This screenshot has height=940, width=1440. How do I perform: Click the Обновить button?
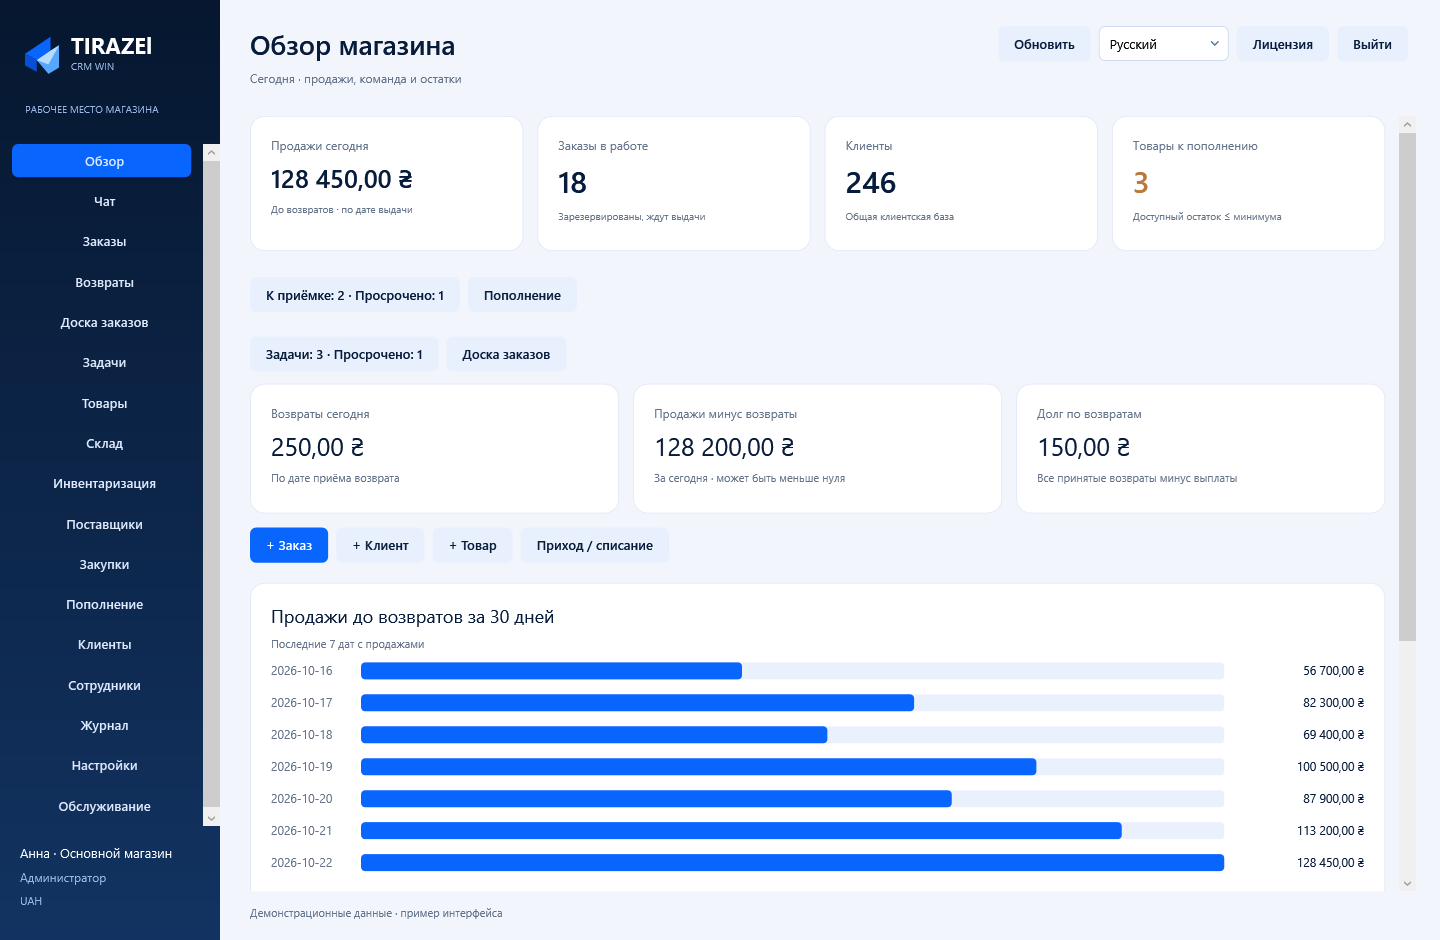tap(1044, 44)
